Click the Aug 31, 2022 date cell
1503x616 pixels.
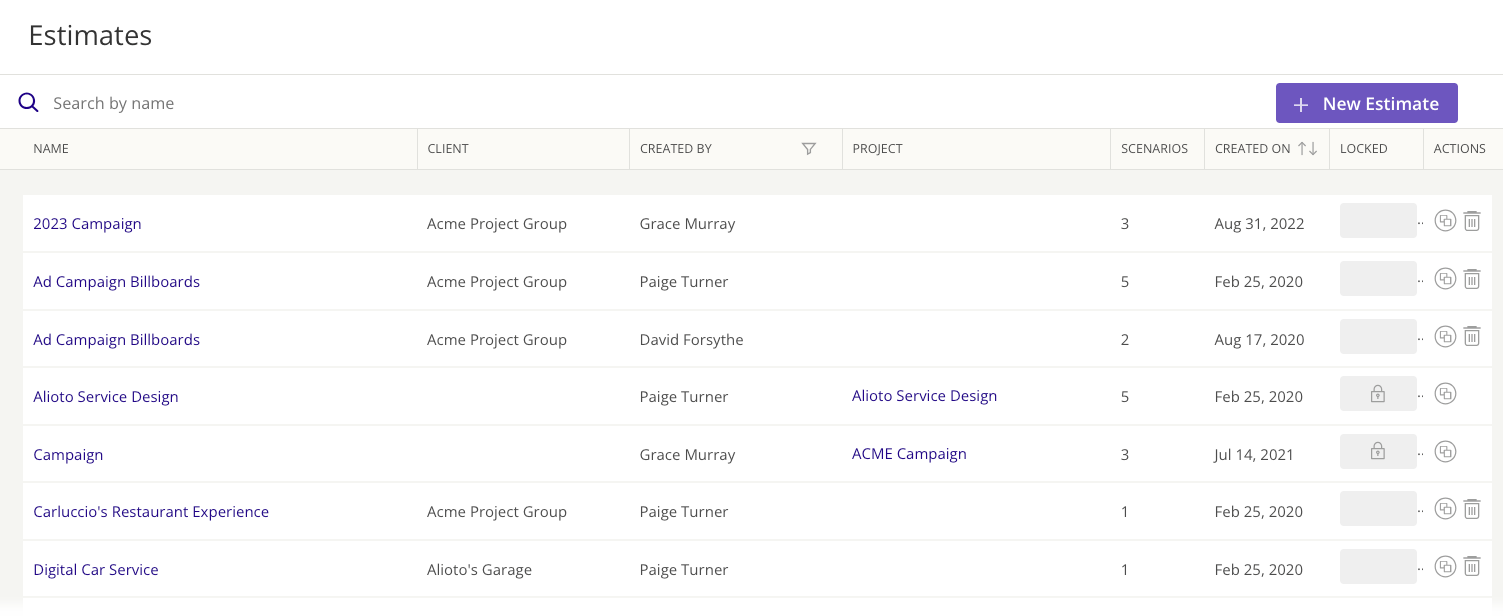1259,224
